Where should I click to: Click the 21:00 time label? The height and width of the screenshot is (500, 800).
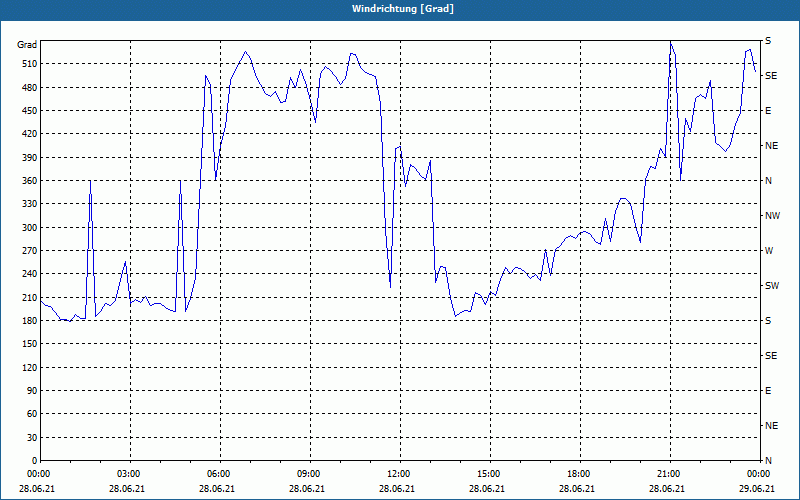[669, 474]
